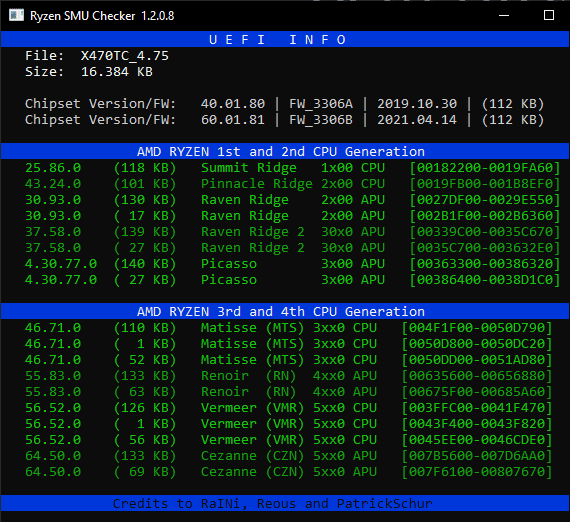This screenshot has width=570, height=522.
Task: Click the Summit Ridge 25.86.0 row
Action: [x=292, y=168]
